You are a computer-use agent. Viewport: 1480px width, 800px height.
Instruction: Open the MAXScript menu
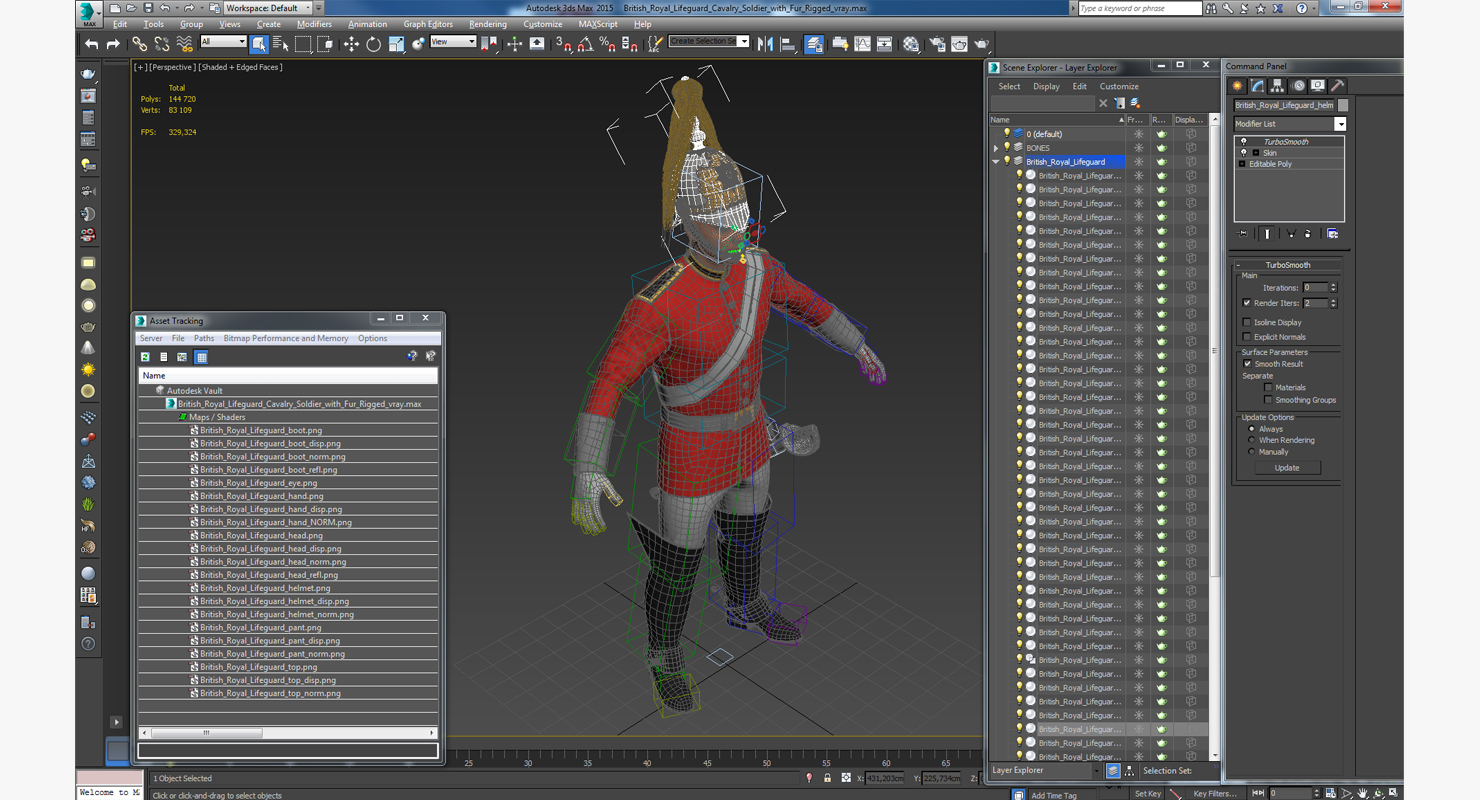598,24
